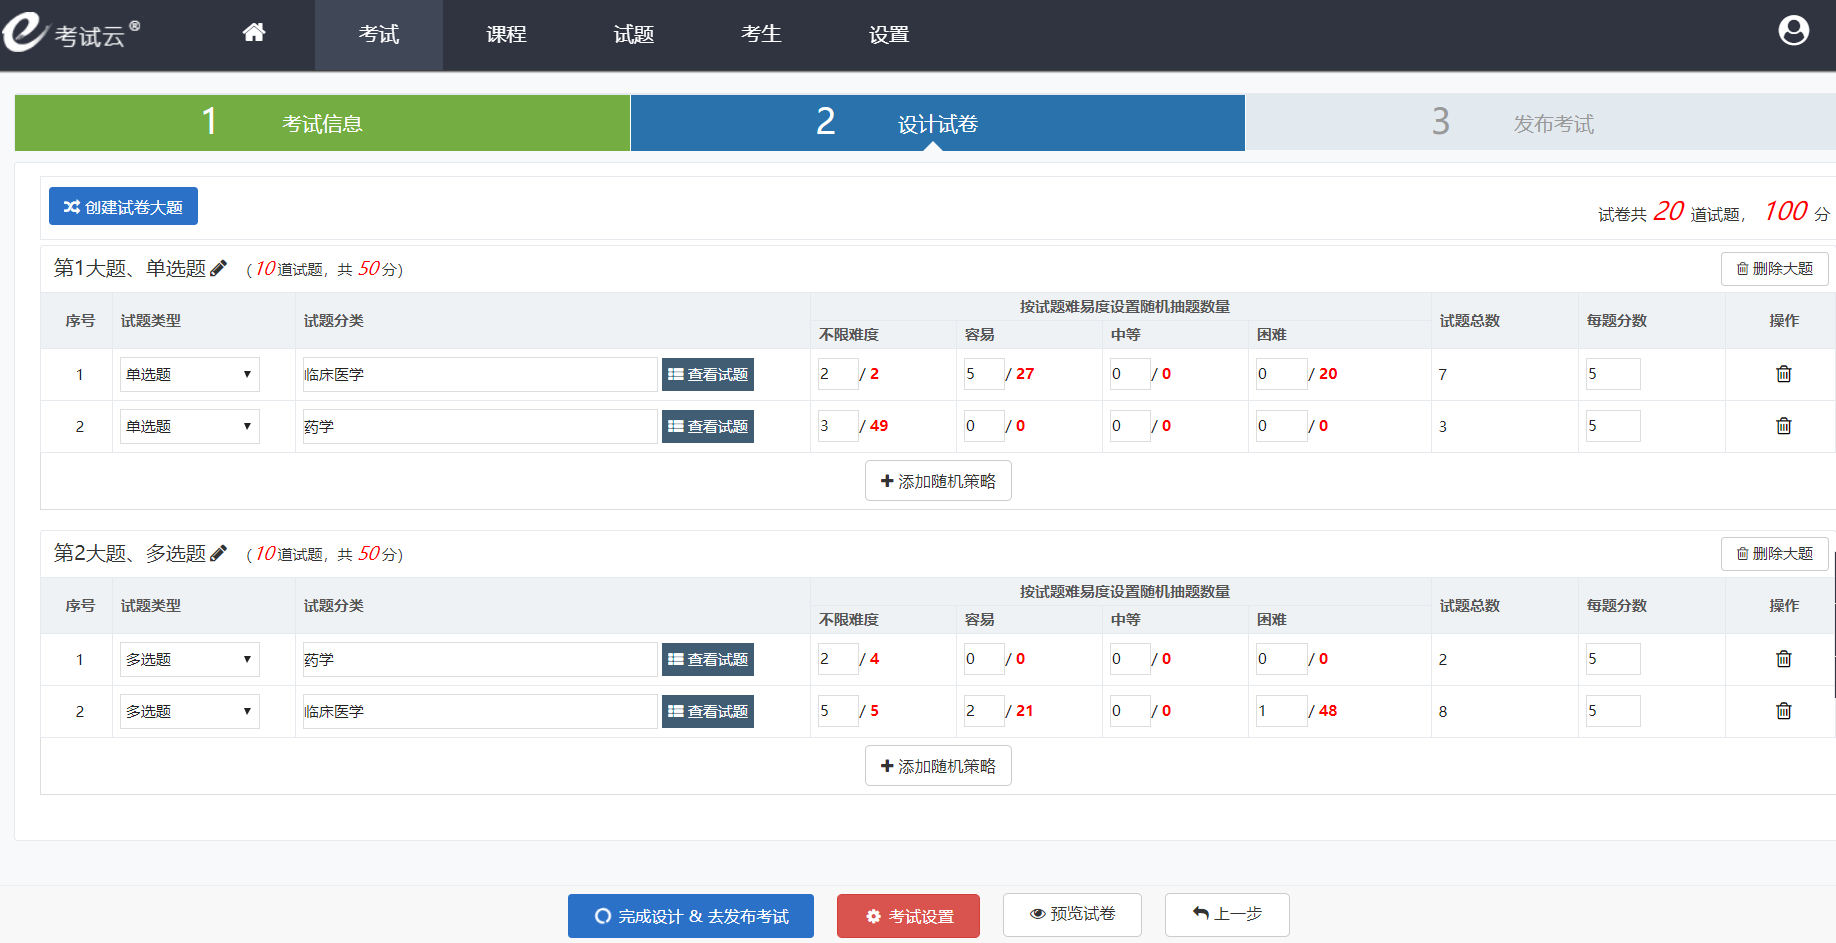The height and width of the screenshot is (943, 1836).
Task: Click 每题分数 field in 单选题 药学 row
Action: (1613, 426)
